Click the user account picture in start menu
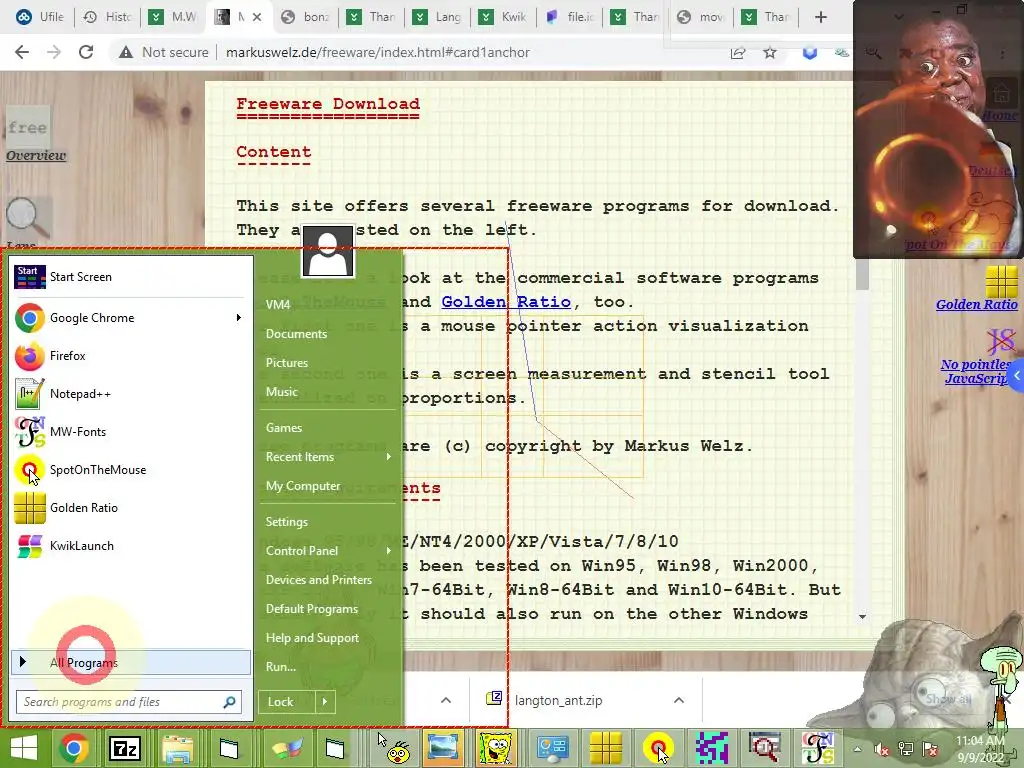Viewport: 1024px width, 768px height. pyautogui.click(x=328, y=252)
